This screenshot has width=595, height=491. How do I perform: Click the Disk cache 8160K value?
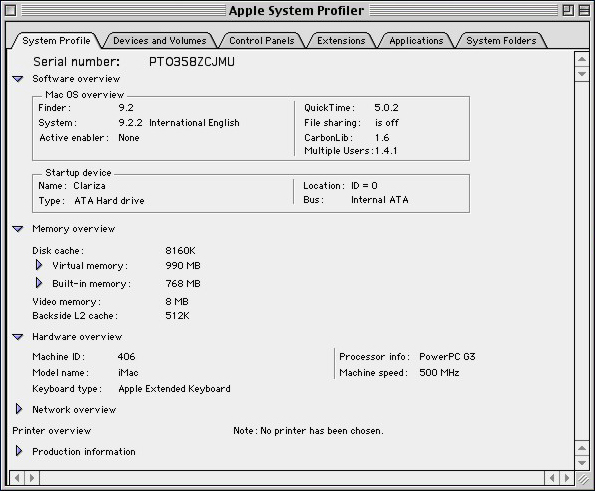[x=181, y=250]
